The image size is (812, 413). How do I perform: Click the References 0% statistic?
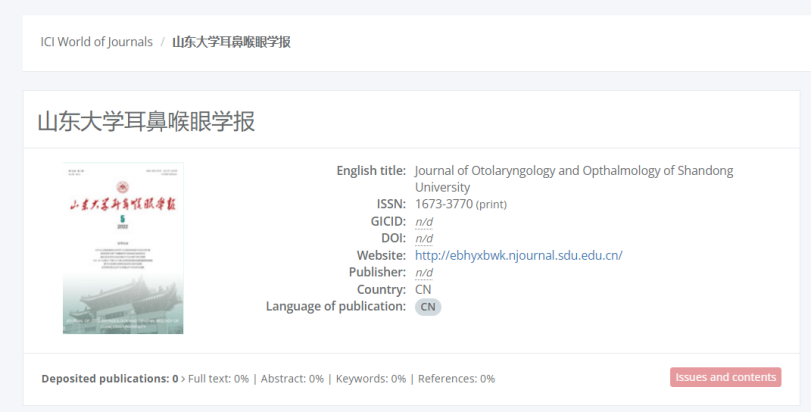click(x=456, y=379)
